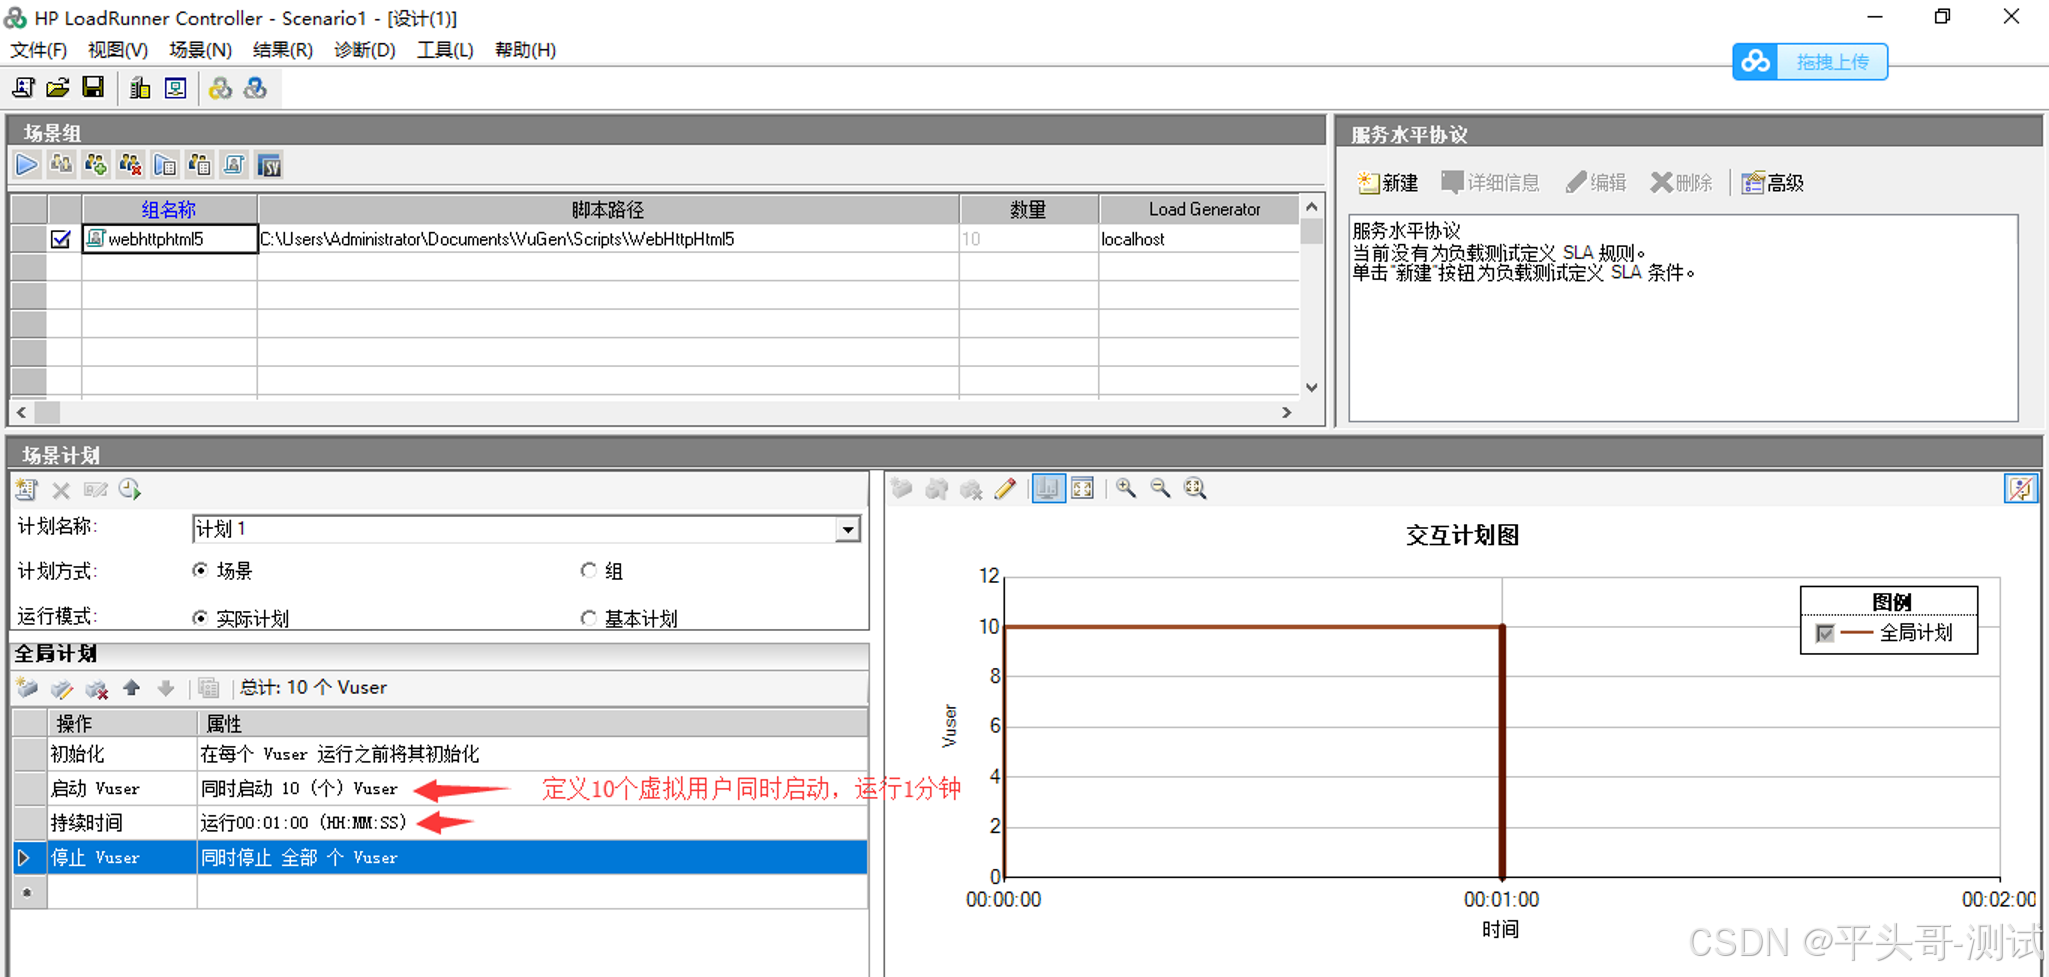Image resolution: width=2049 pixels, height=977 pixels.
Task: Reset zoom on the interactive schedule graph
Action: tap(1195, 488)
